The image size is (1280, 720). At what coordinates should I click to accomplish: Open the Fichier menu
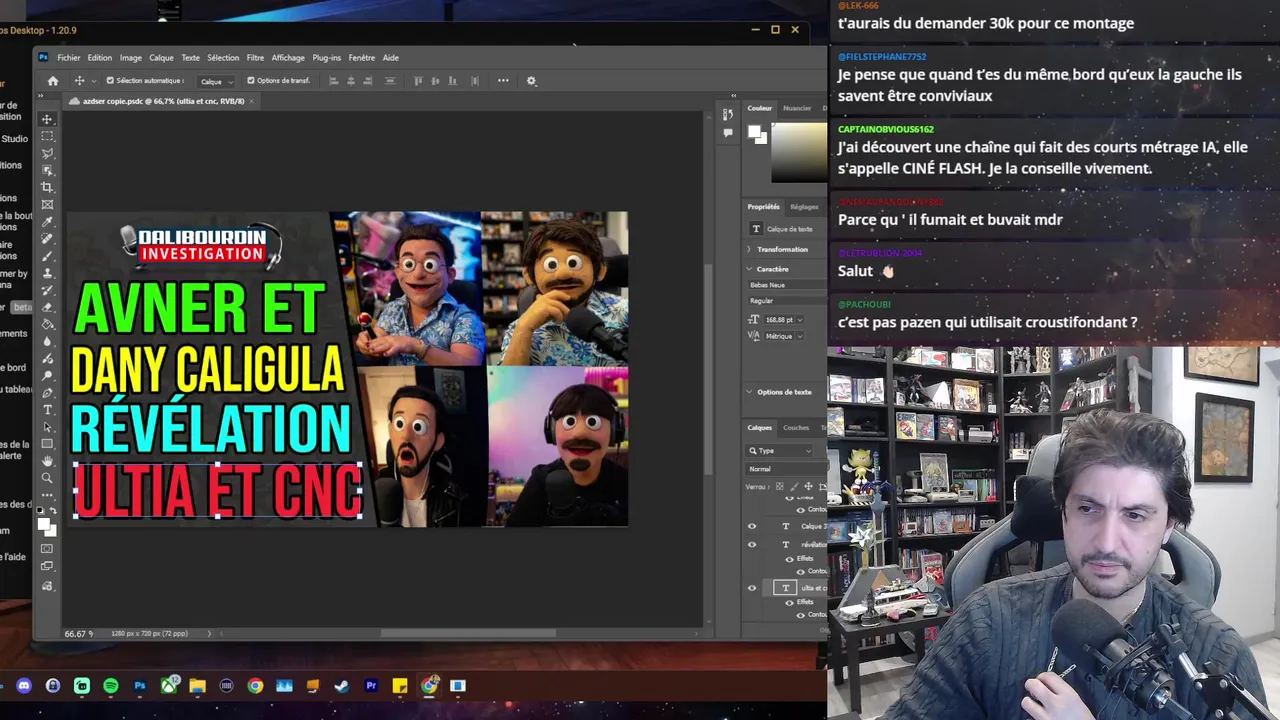pos(69,58)
